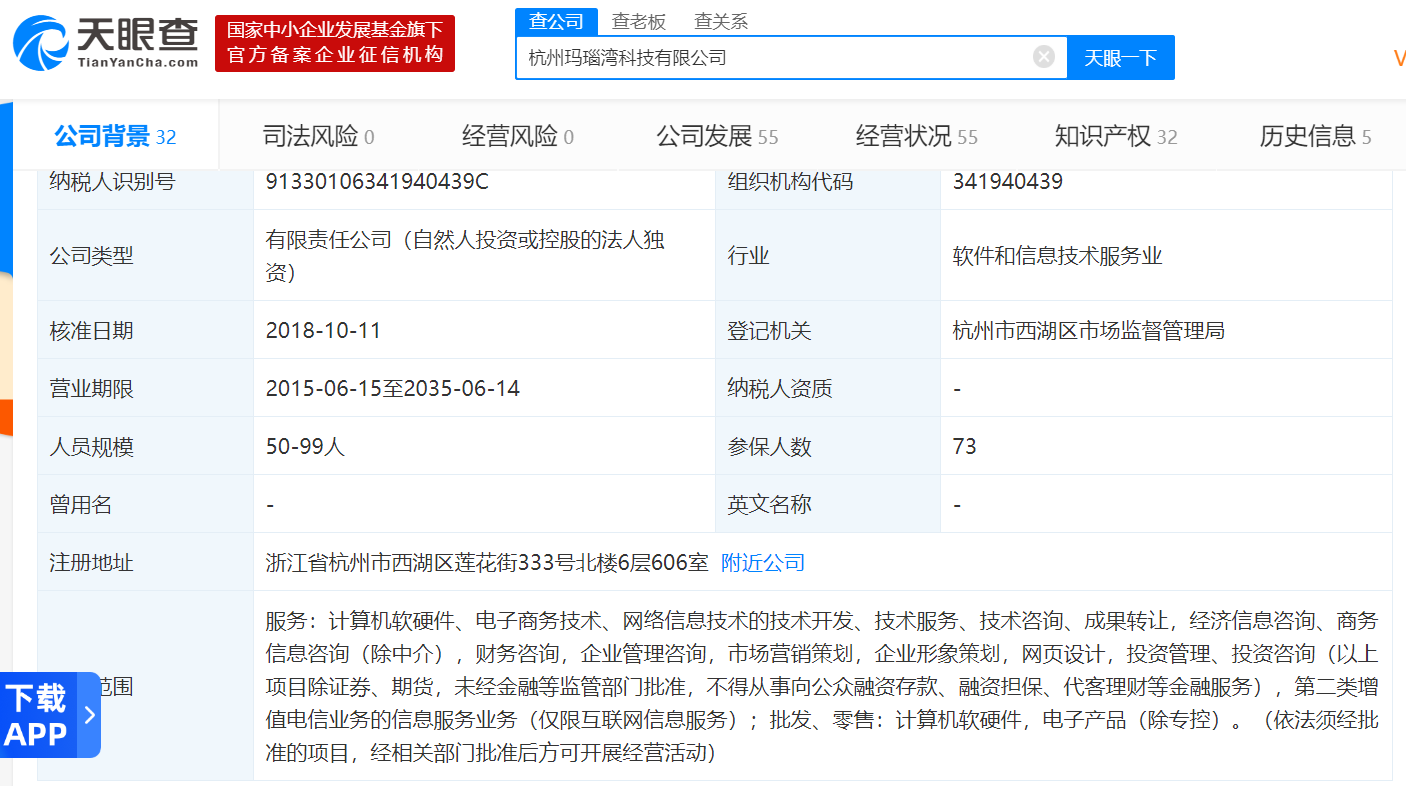
Task: Select company type value 有限责任公司
Action: pos(465,256)
